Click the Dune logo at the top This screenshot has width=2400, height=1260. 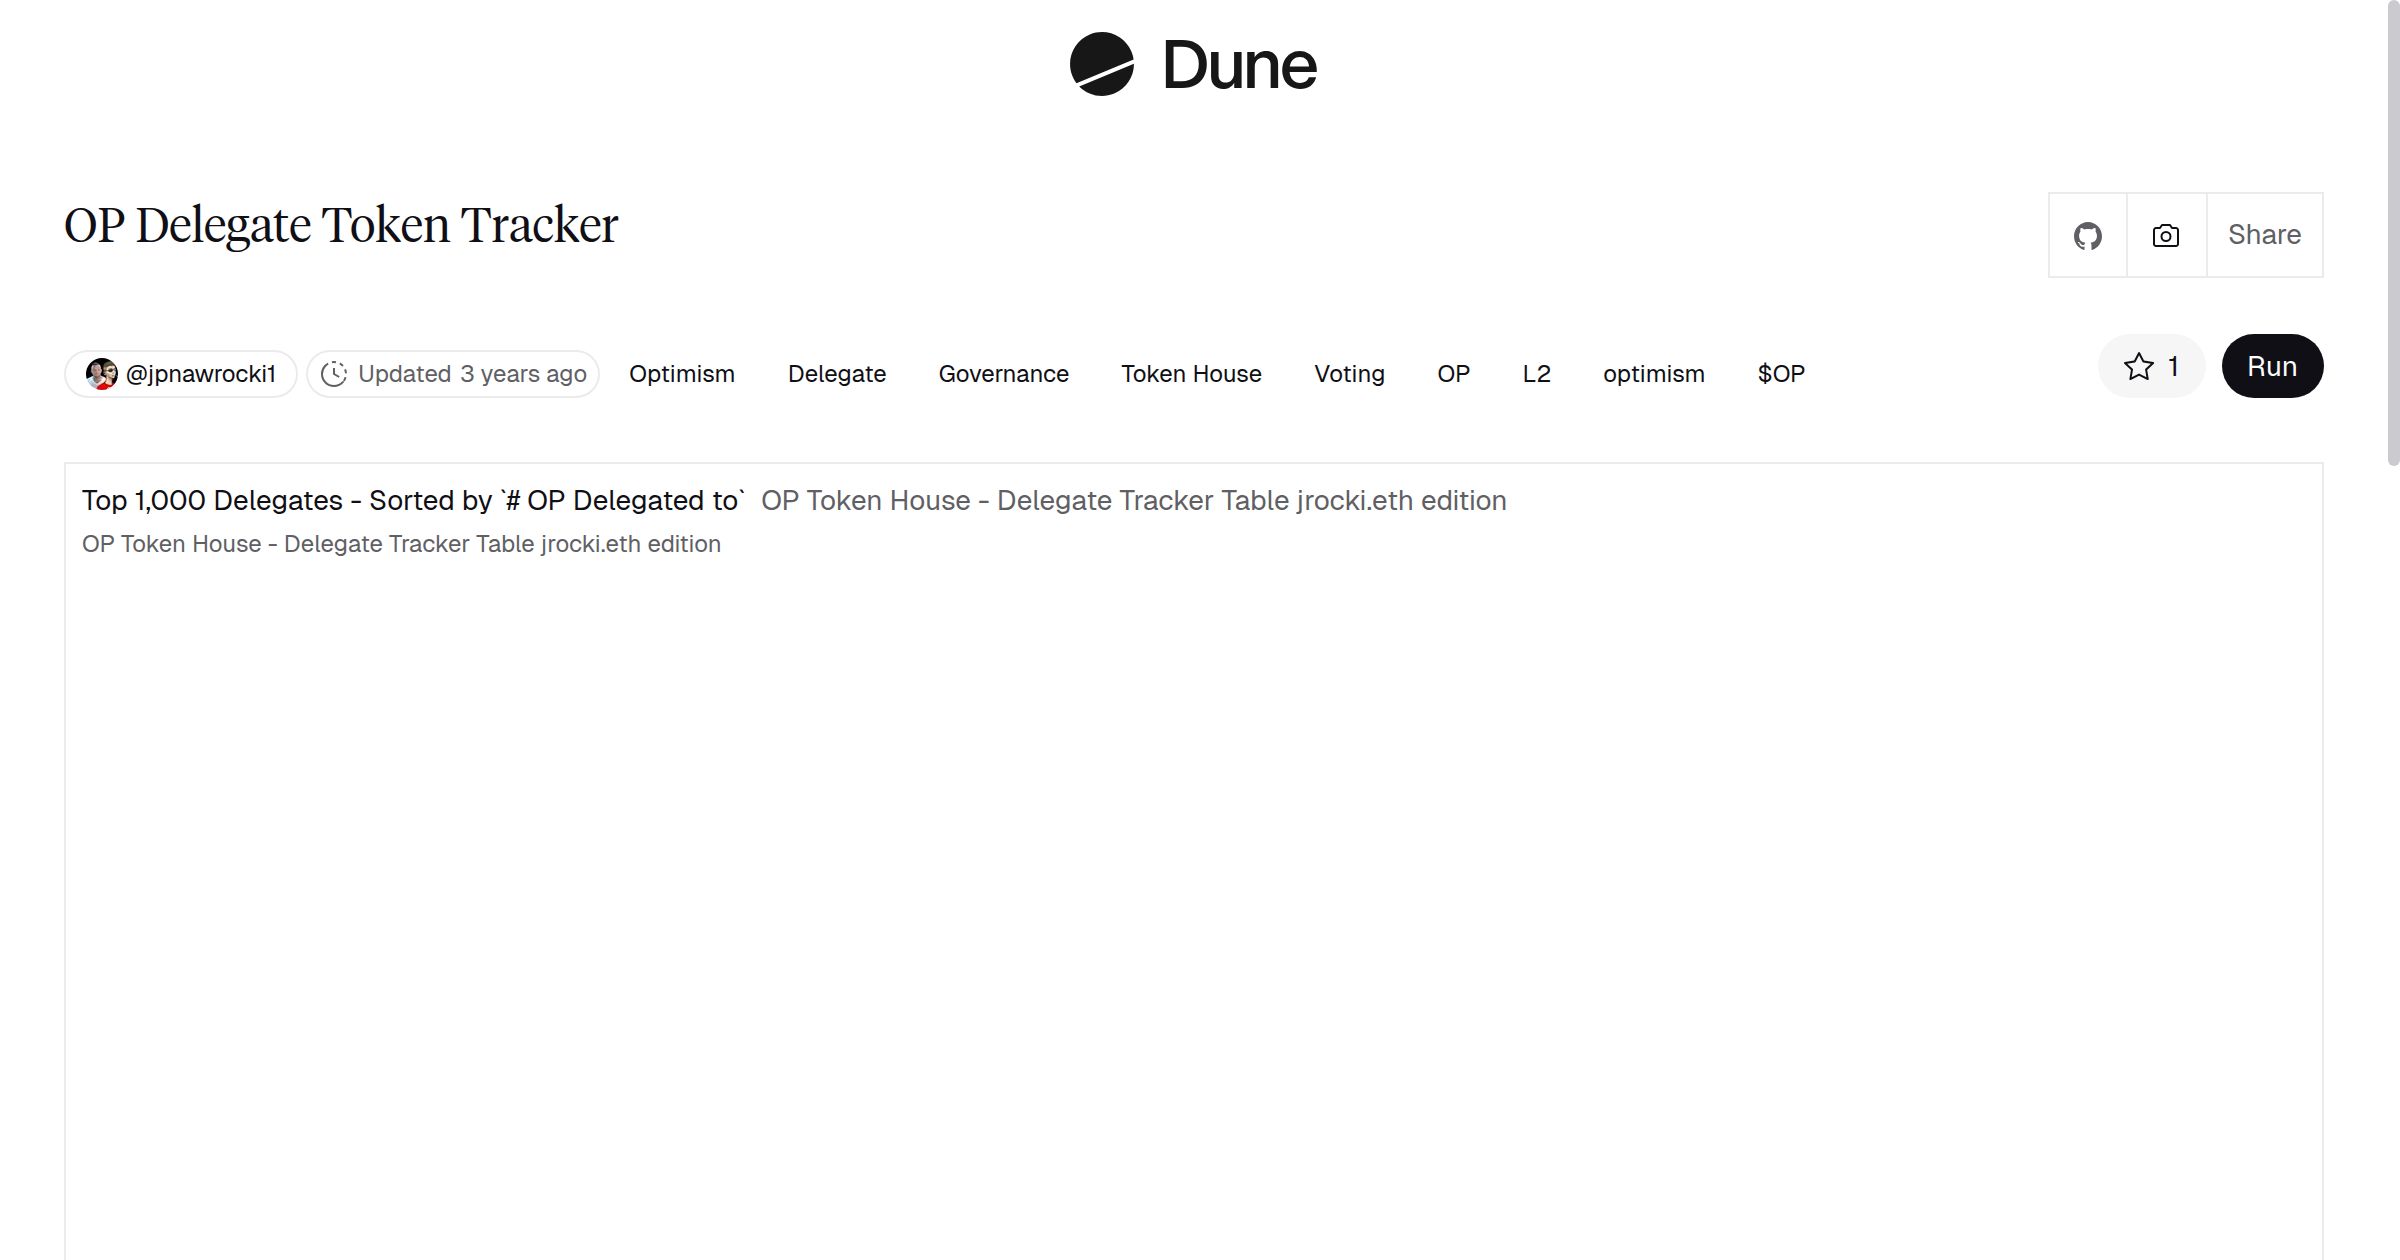[1193, 66]
